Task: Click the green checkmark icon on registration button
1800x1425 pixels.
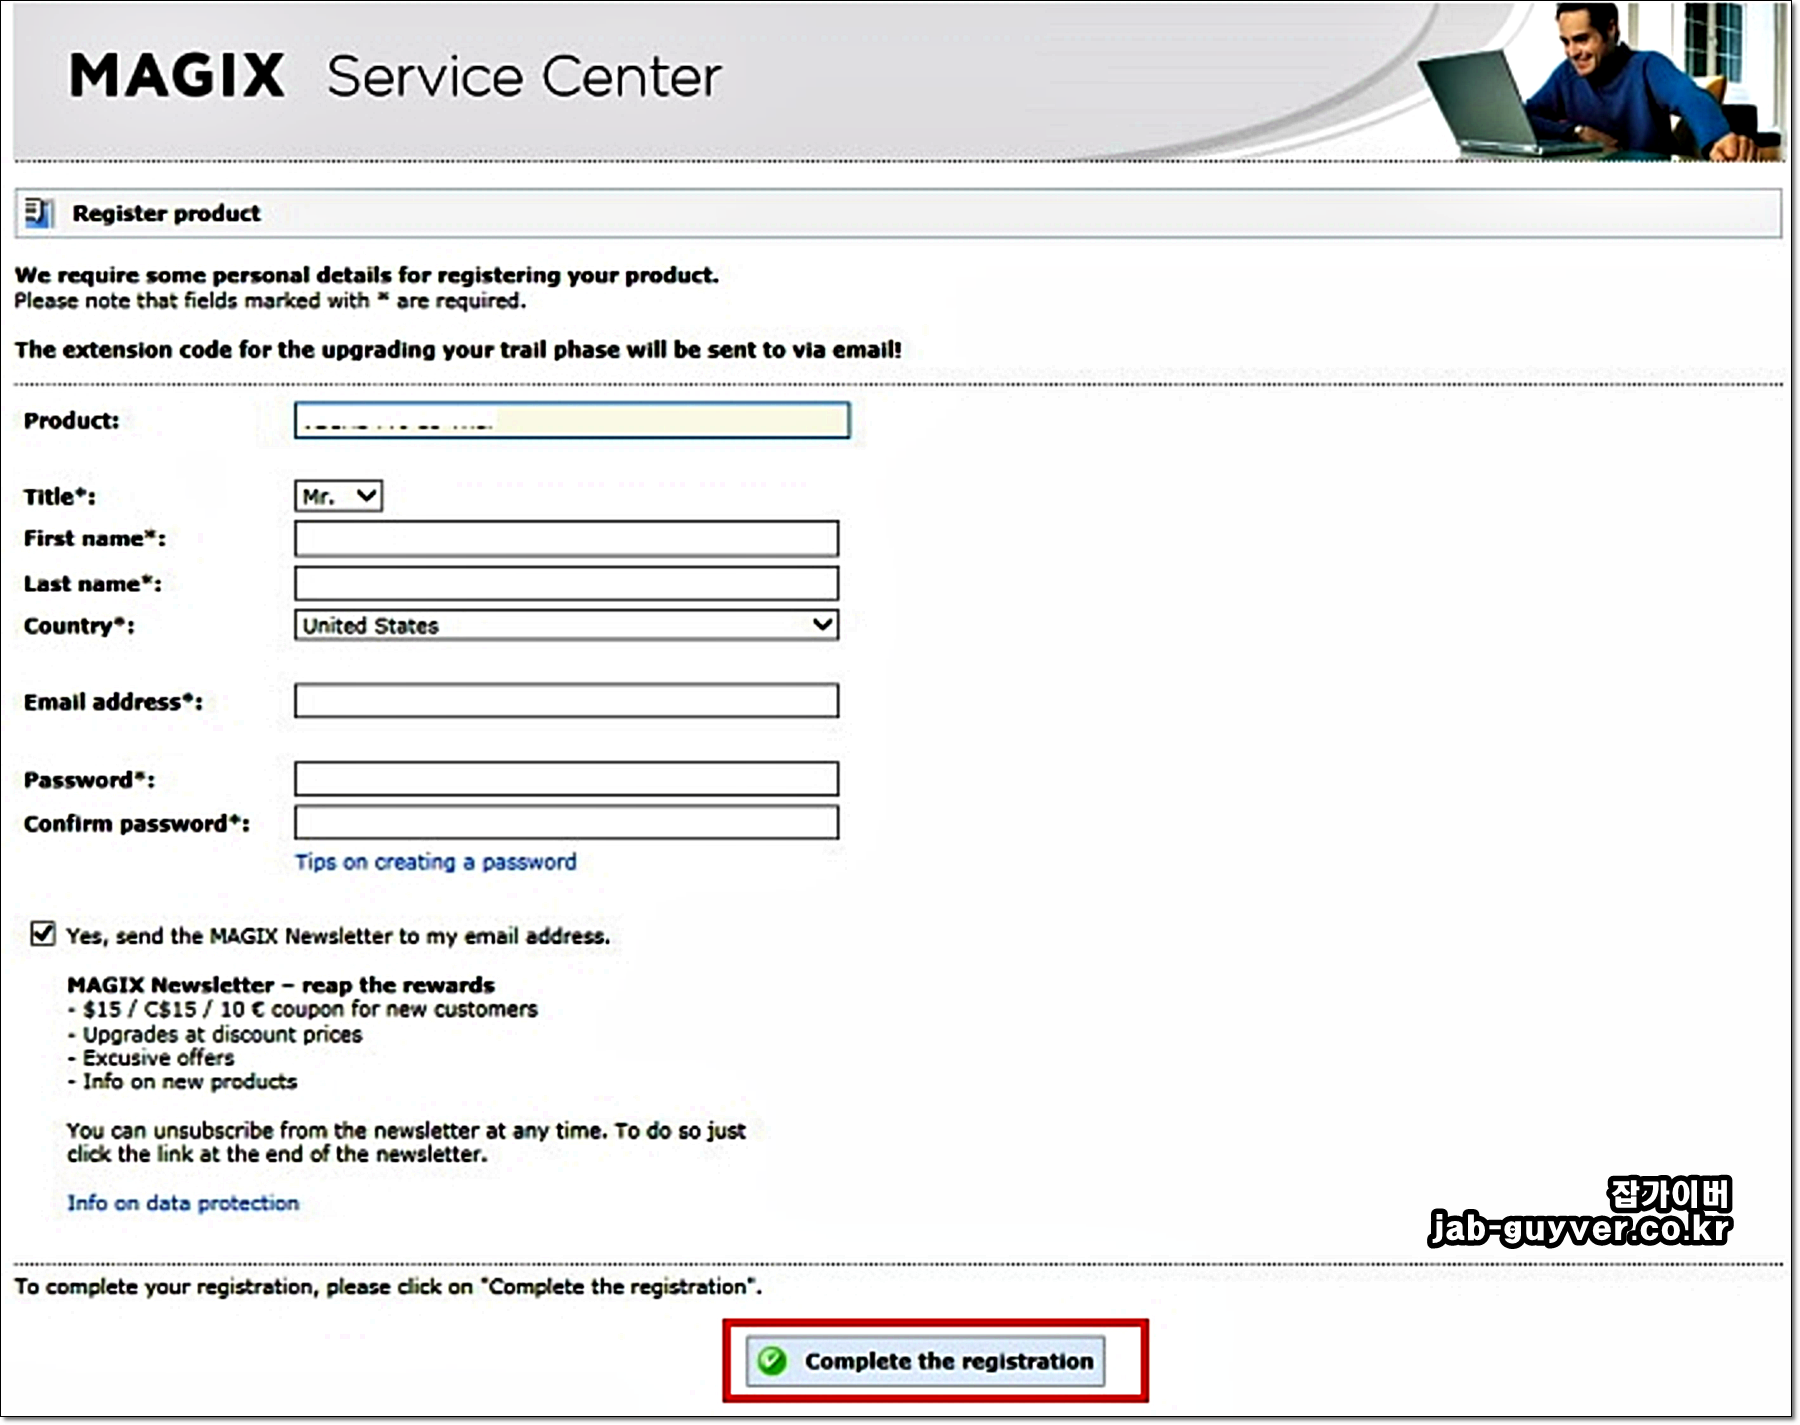Action: pos(772,1361)
